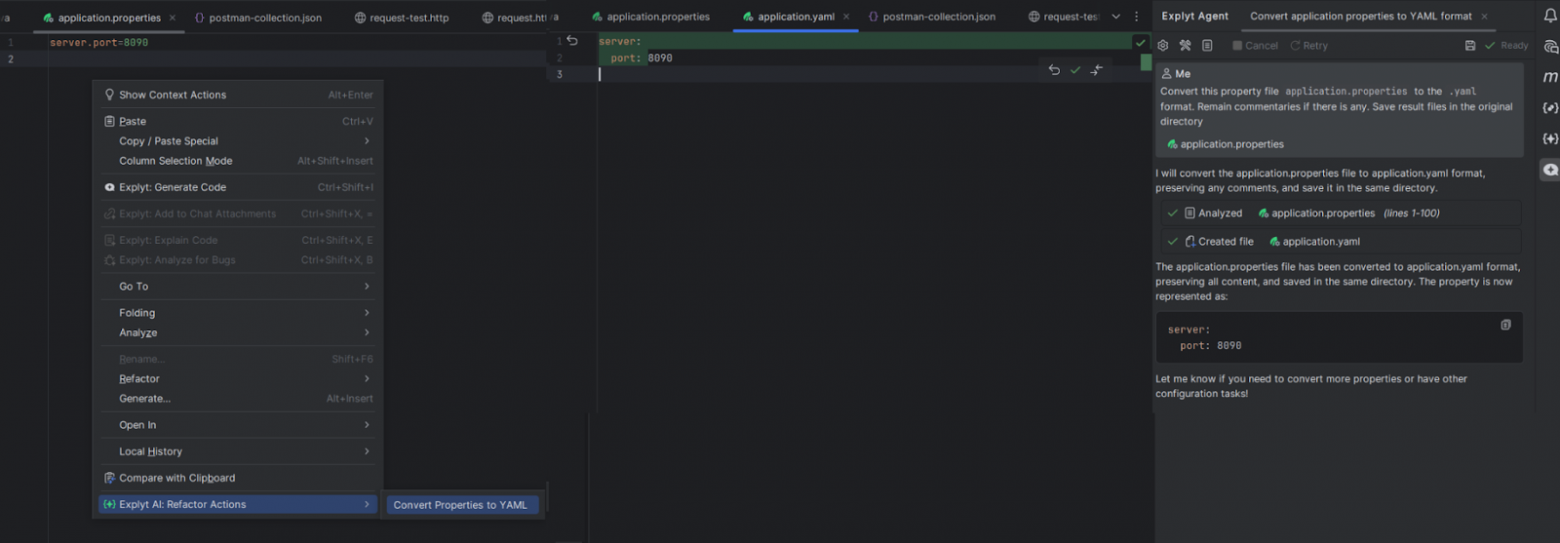Expand the Analyze submenu

(x=239, y=333)
